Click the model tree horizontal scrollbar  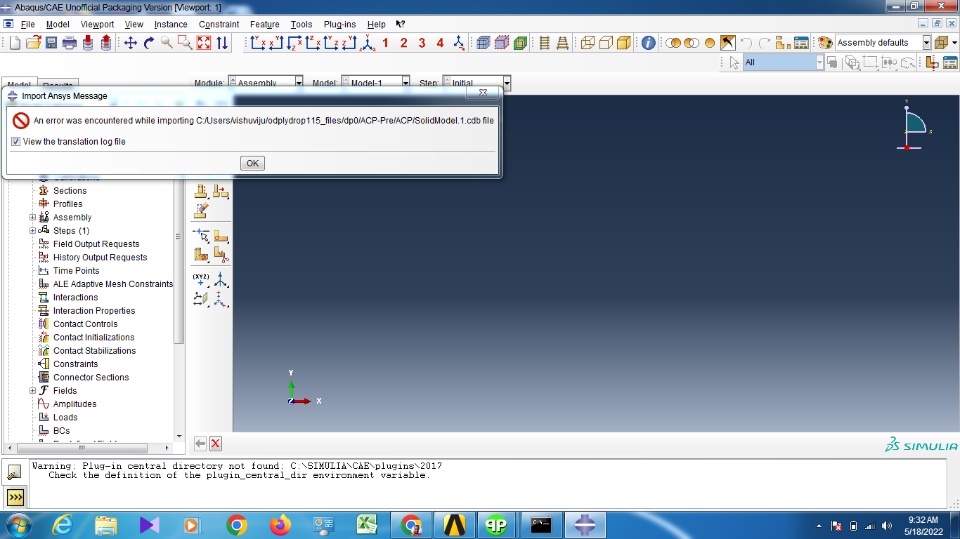(82, 448)
